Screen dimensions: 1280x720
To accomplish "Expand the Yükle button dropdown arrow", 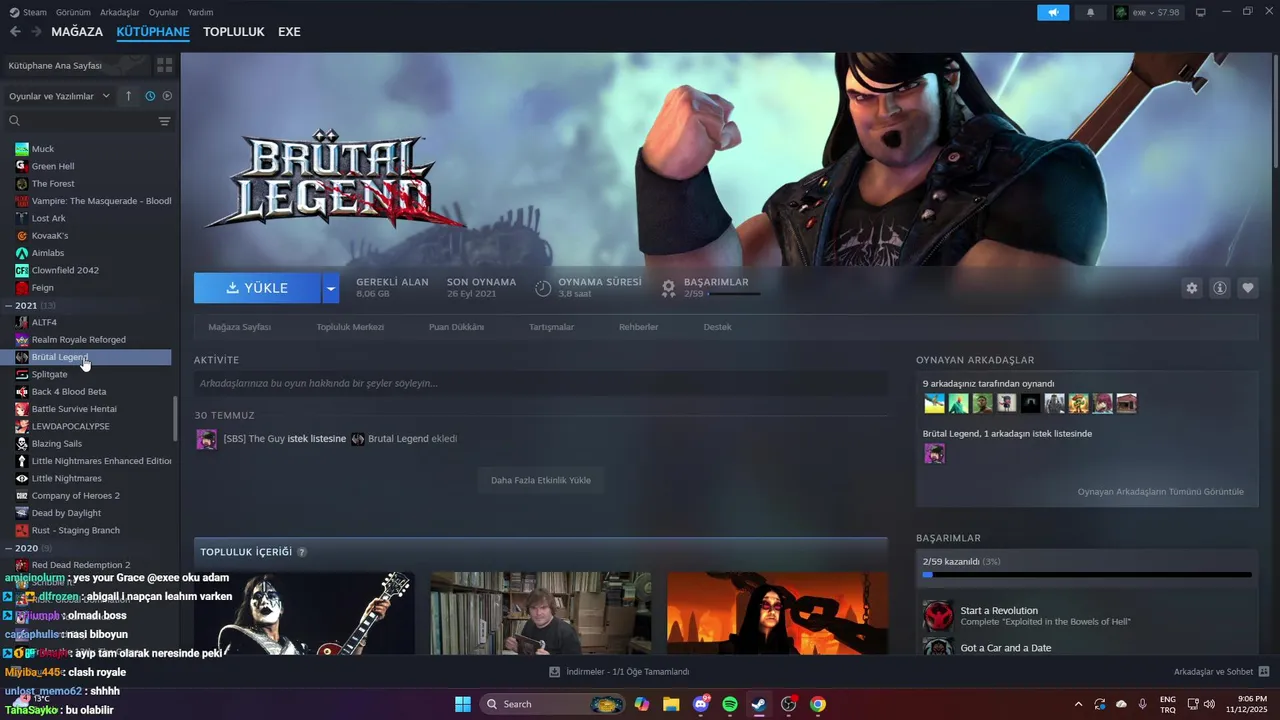I will [x=331, y=288].
